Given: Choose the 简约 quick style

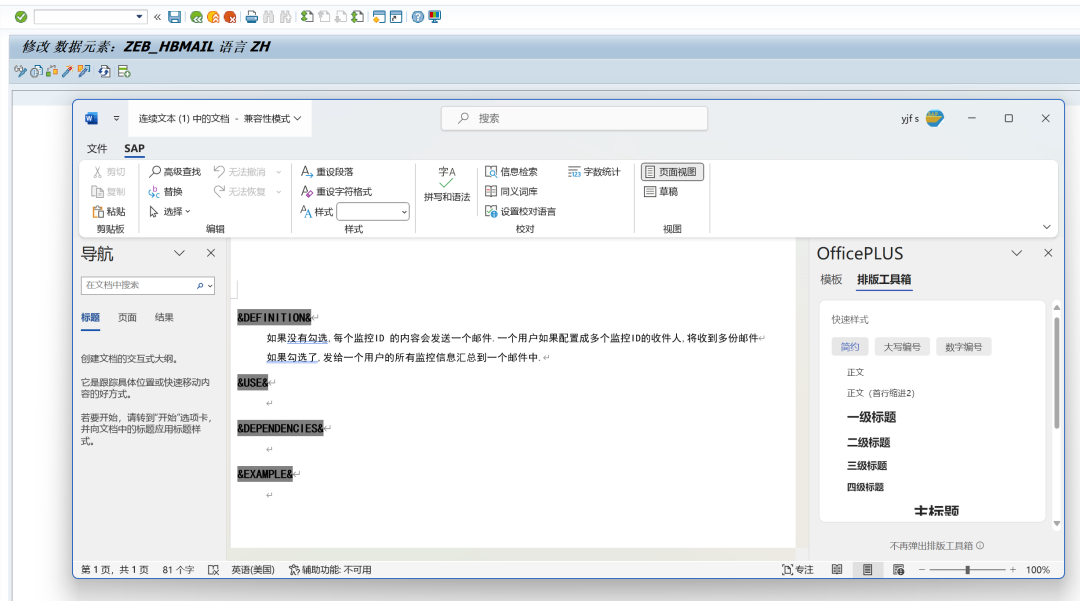Looking at the screenshot, I should (x=849, y=347).
